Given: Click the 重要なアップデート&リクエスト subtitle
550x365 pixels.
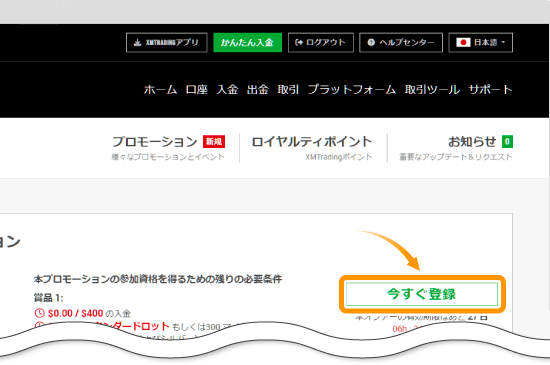Looking at the screenshot, I should (x=456, y=157).
